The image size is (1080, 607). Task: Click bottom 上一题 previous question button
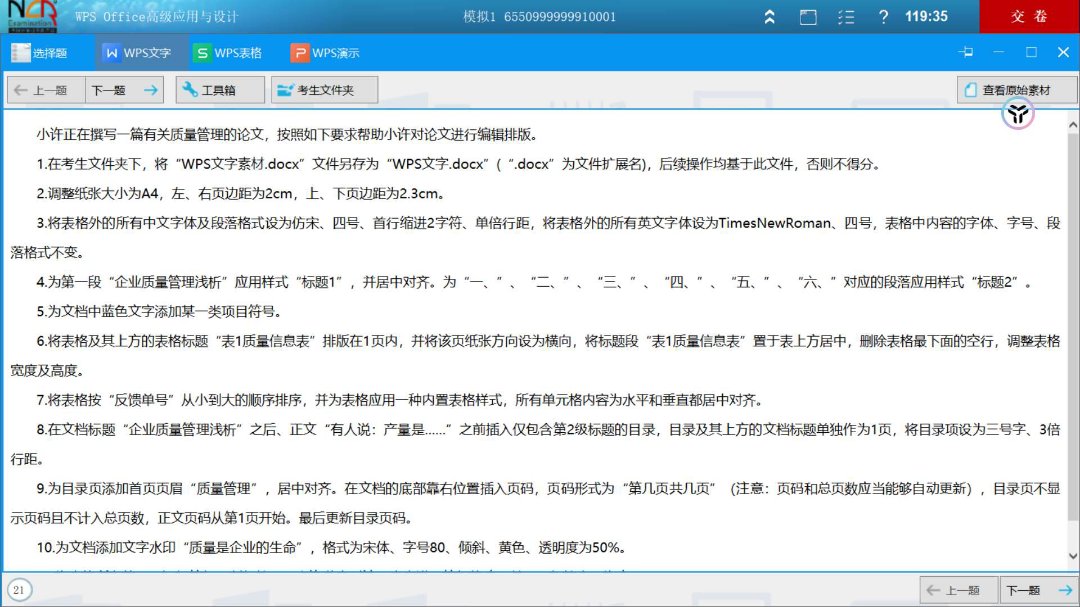click(x=958, y=590)
